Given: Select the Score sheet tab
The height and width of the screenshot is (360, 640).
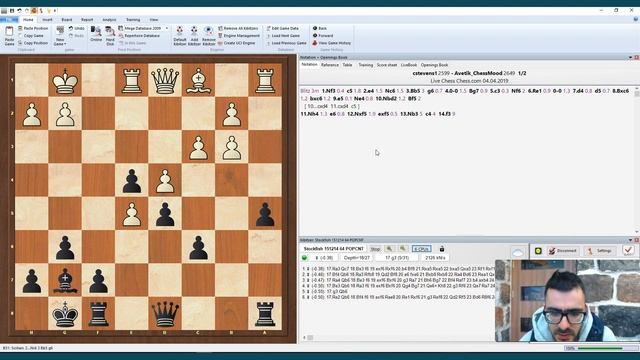Looking at the screenshot, I should pyautogui.click(x=387, y=65).
